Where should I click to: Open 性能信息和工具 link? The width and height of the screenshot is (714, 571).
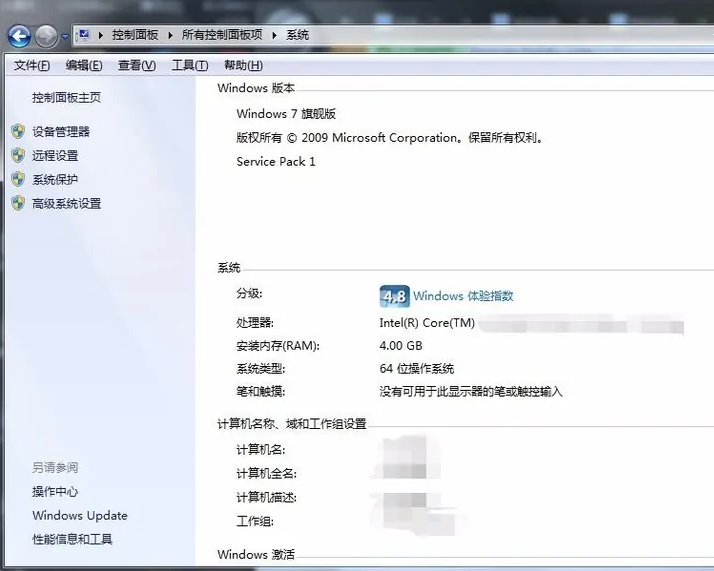coord(72,540)
